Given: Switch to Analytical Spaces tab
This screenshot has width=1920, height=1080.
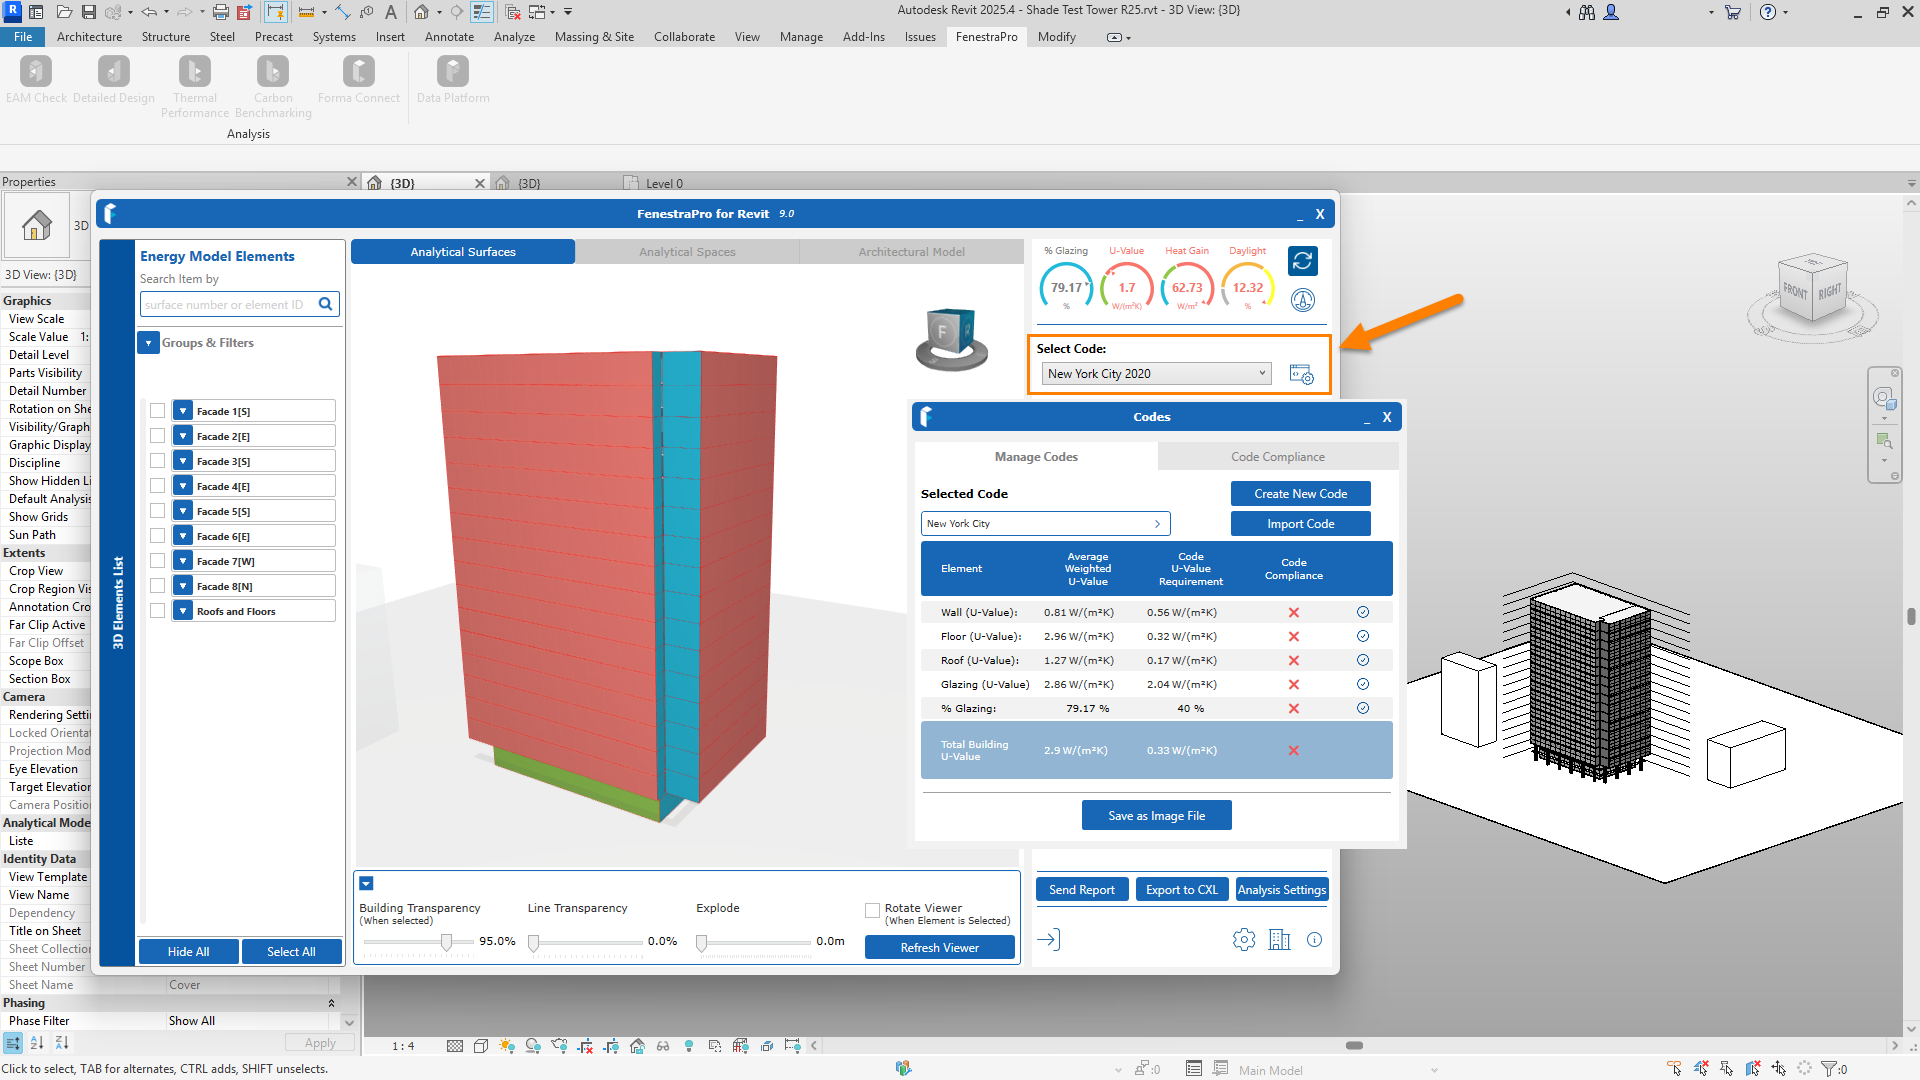Looking at the screenshot, I should point(687,252).
